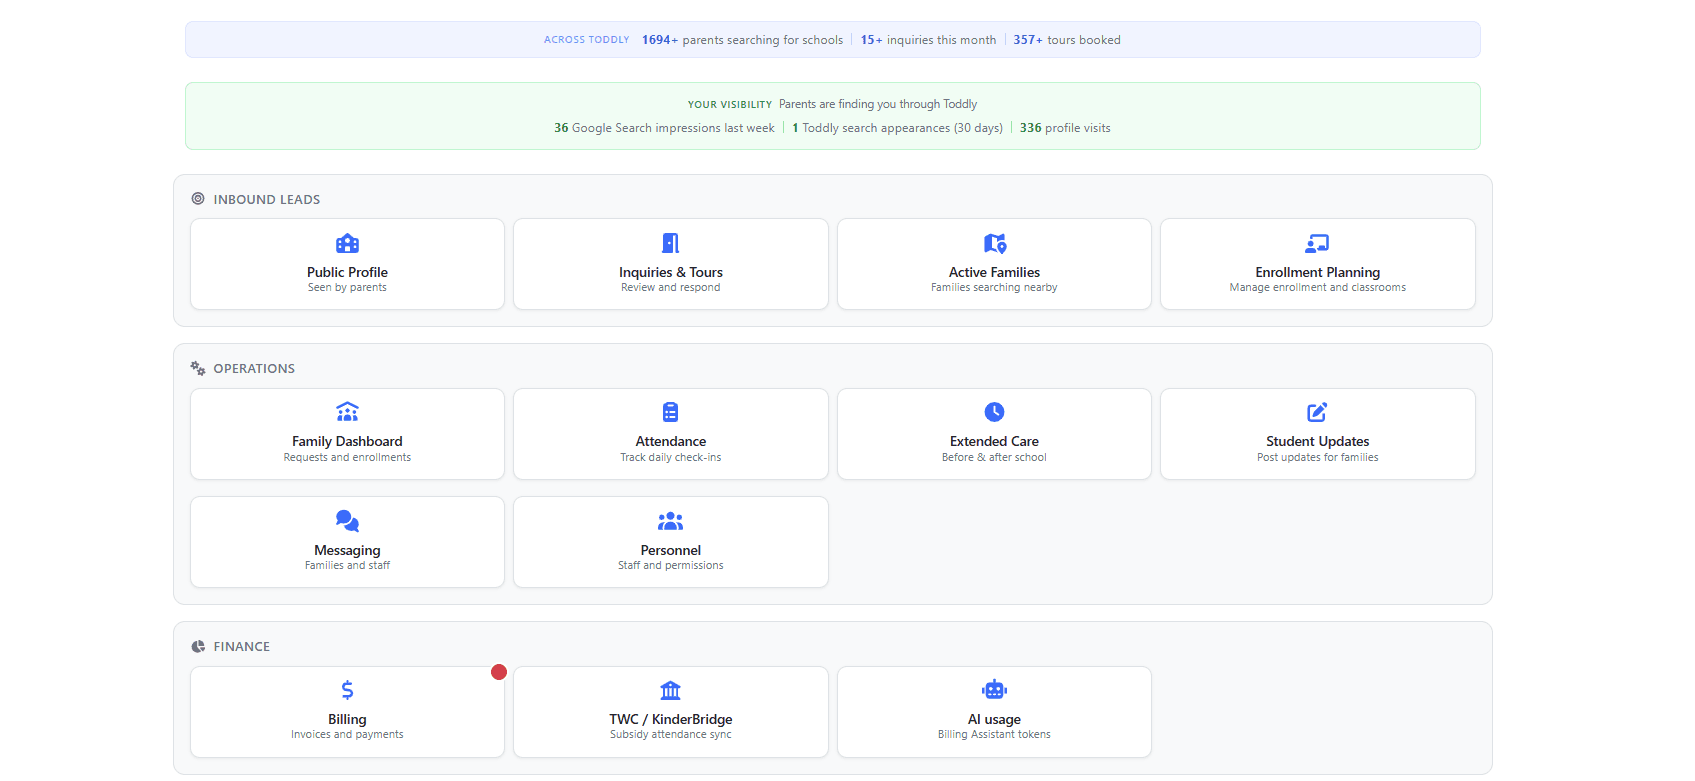1695x781 pixels.
Task: Click 'Track daily check-ins' subtitle
Action: coord(671,457)
